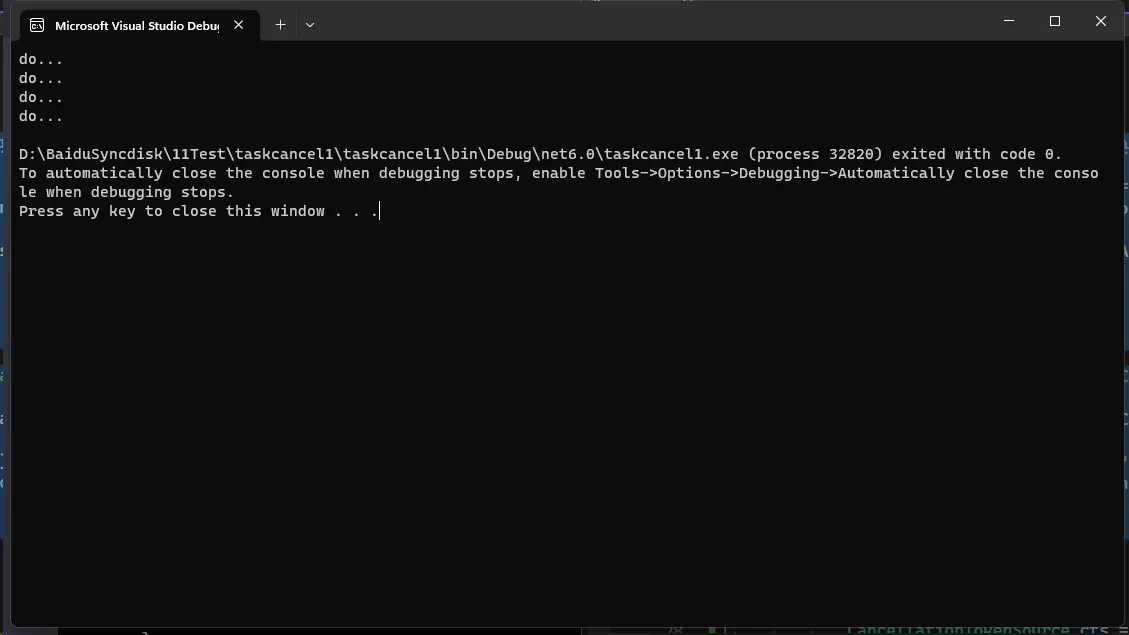Click 'Press any key to close this window'
The width and height of the screenshot is (1129, 635).
click(171, 212)
